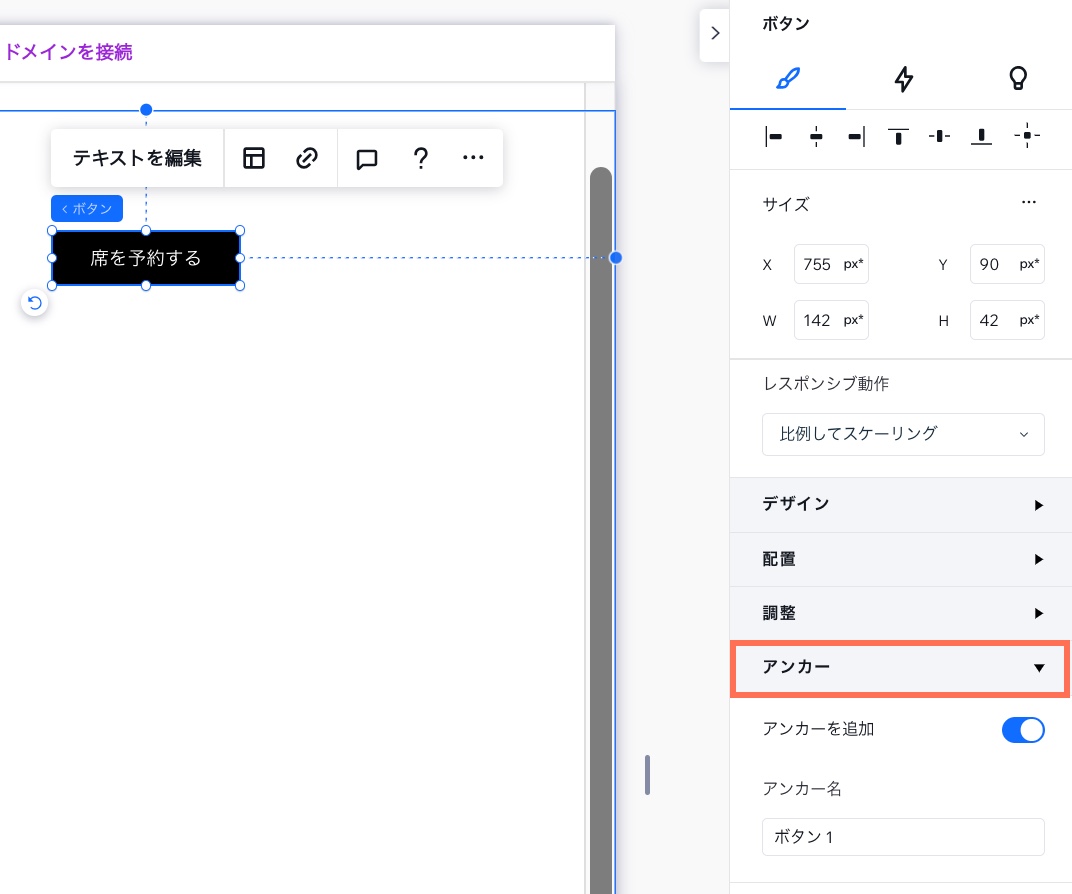1072x894 pixels.
Task: Align the button to the left edge
Action: pyautogui.click(x=773, y=136)
